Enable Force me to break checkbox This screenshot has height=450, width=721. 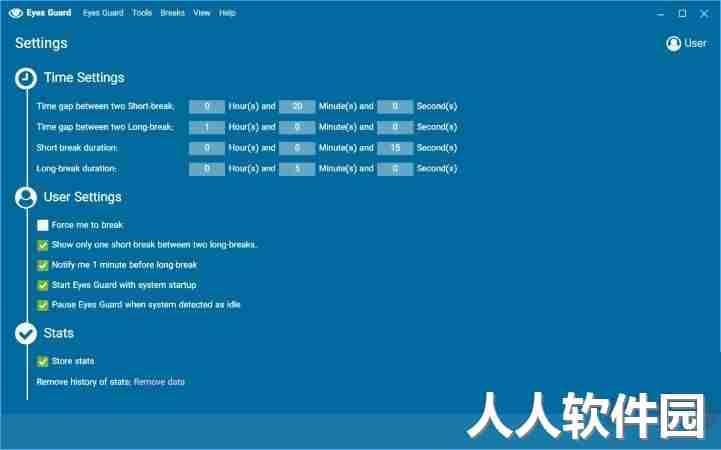43,225
